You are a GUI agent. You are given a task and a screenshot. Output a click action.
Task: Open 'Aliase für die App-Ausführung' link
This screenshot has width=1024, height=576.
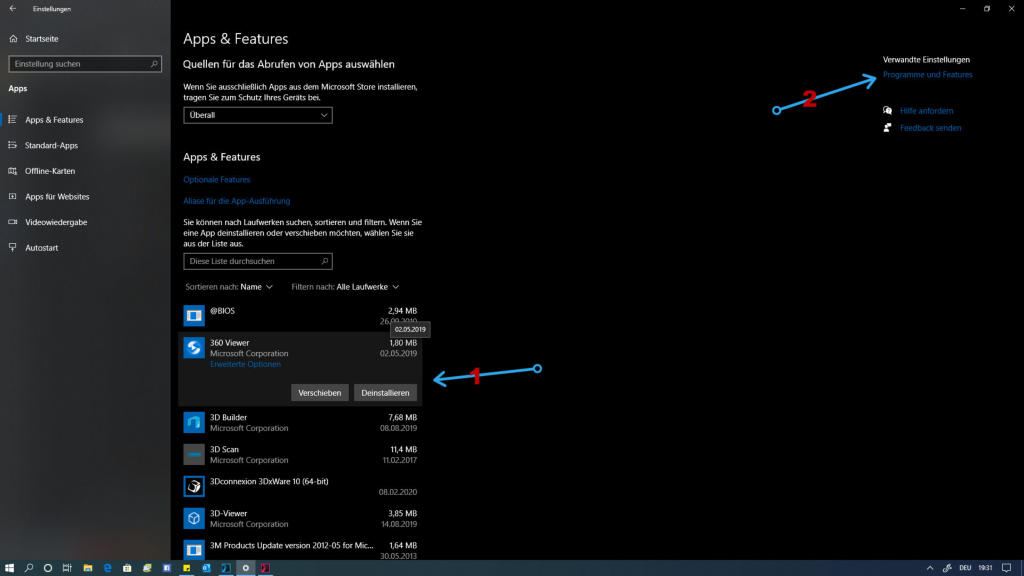pyautogui.click(x=237, y=201)
